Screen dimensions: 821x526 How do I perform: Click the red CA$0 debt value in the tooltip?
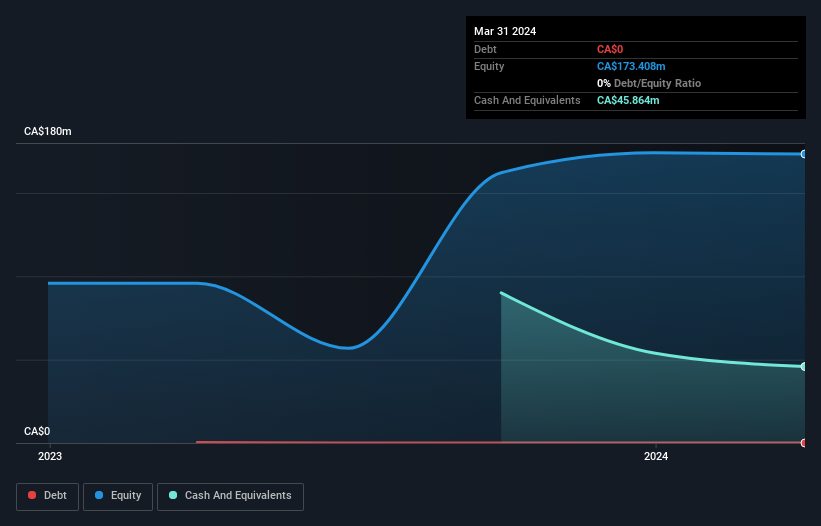[x=610, y=50]
